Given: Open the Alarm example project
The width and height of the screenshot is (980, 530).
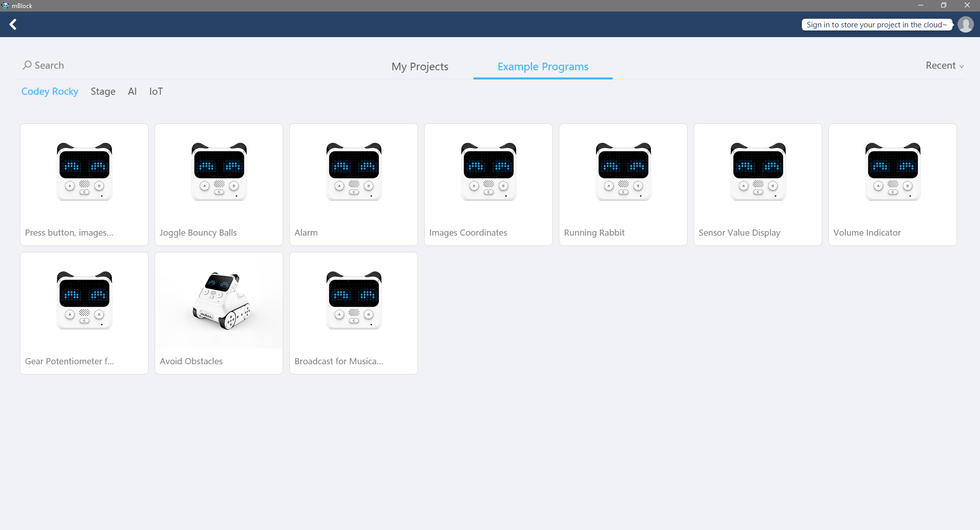Looking at the screenshot, I should (x=353, y=185).
